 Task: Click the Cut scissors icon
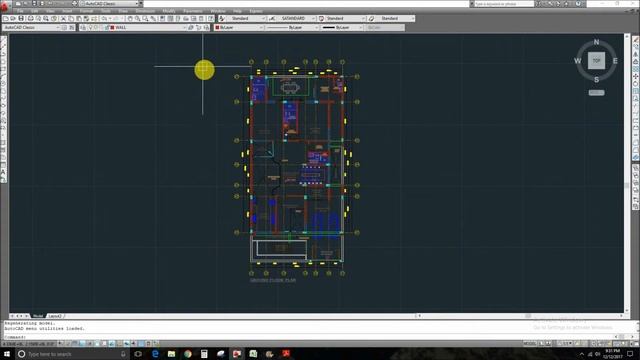click(63, 18)
